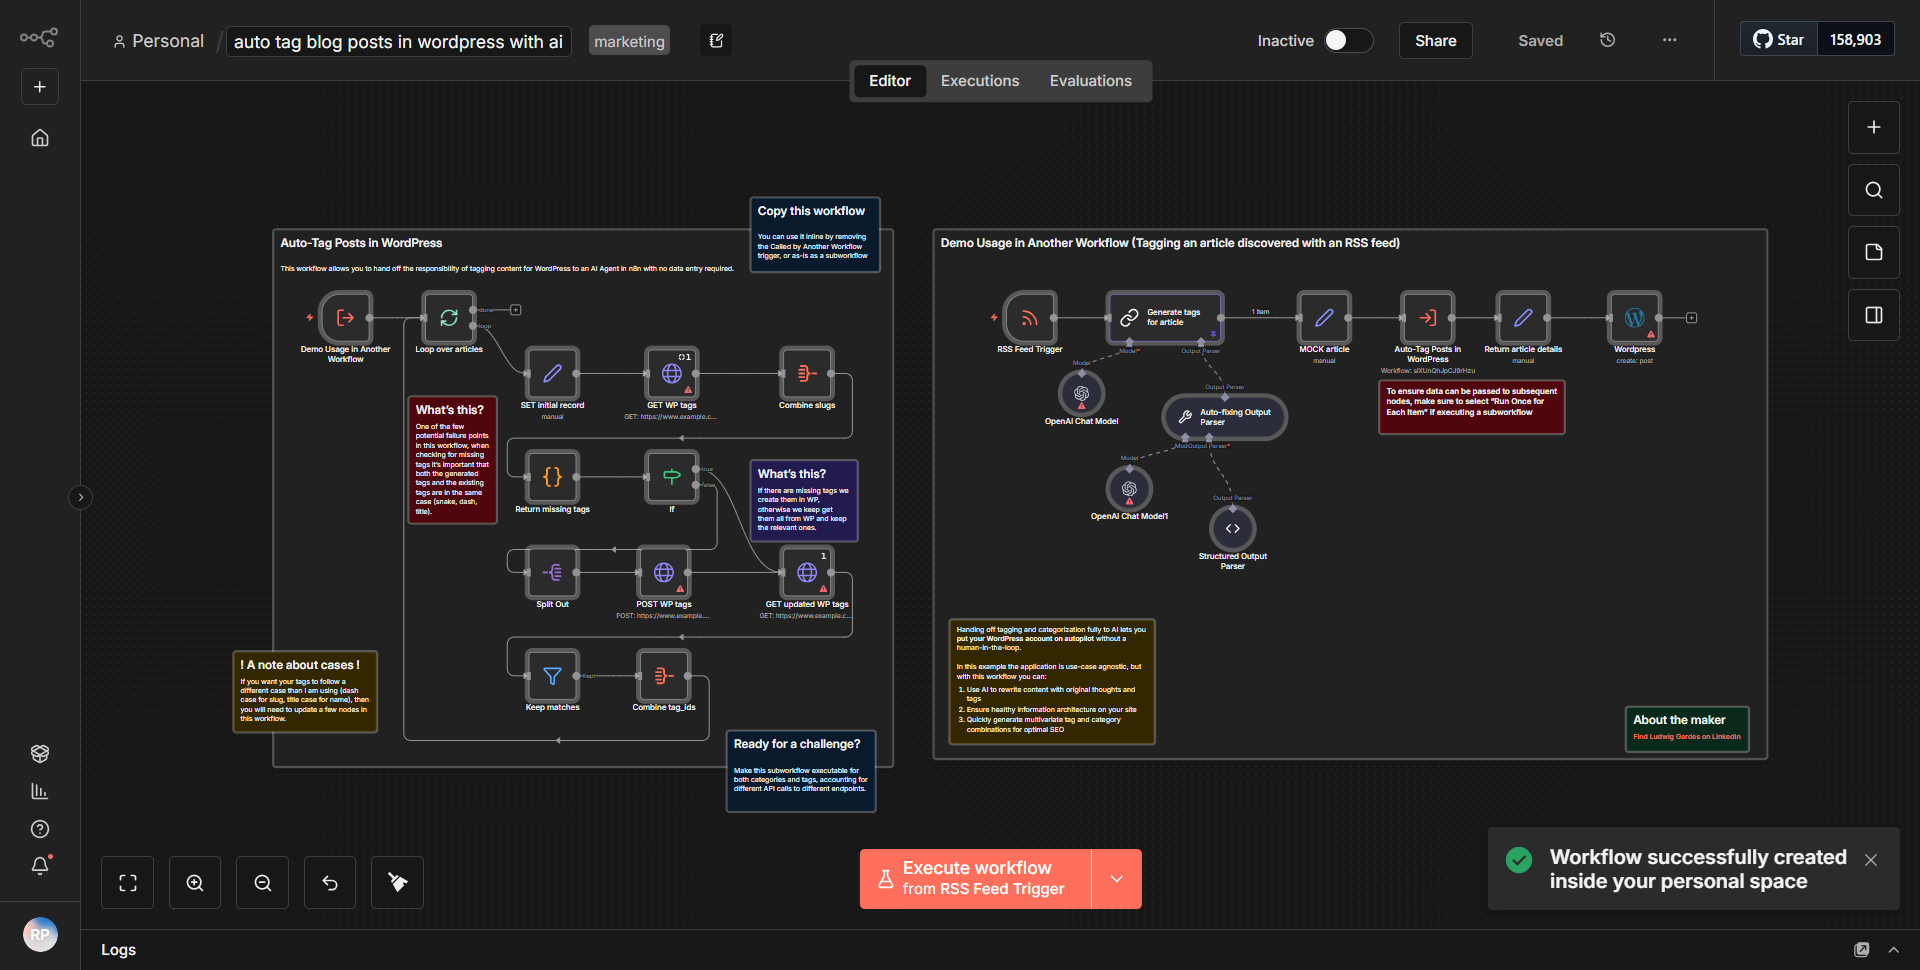Open Help question-mark icon in sidebar
The height and width of the screenshot is (970, 1920).
[x=40, y=829]
